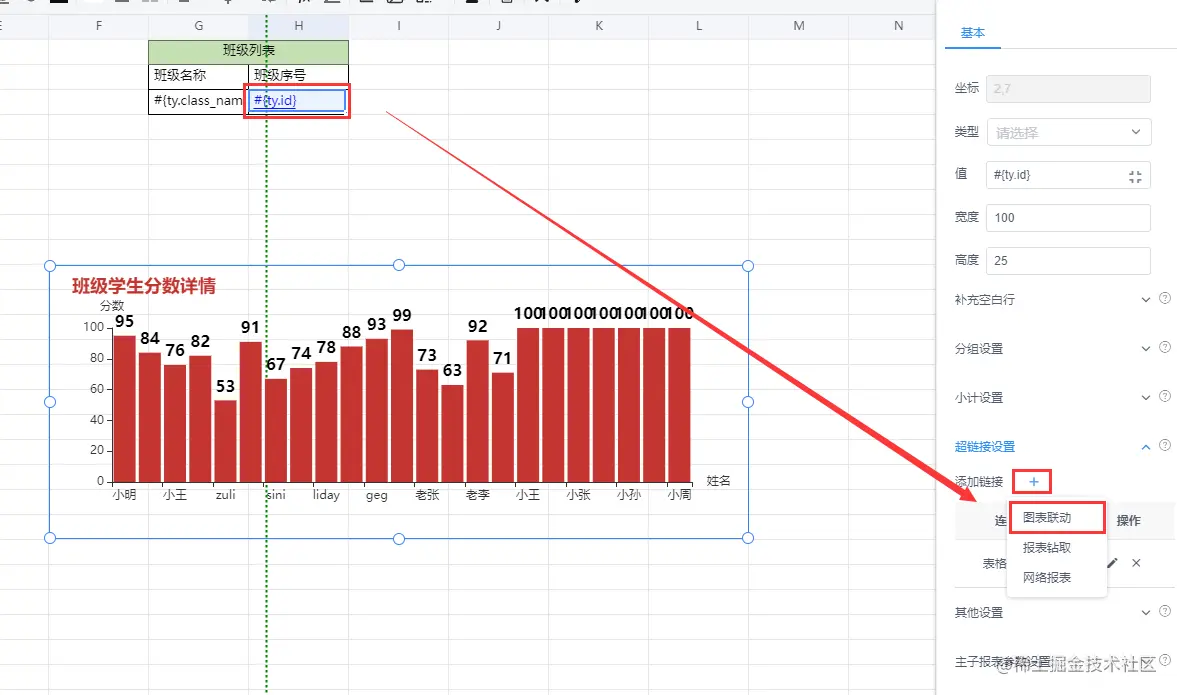The height and width of the screenshot is (695, 1177).
Task: Switch to the 基本 tab
Action: (x=973, y=33)
